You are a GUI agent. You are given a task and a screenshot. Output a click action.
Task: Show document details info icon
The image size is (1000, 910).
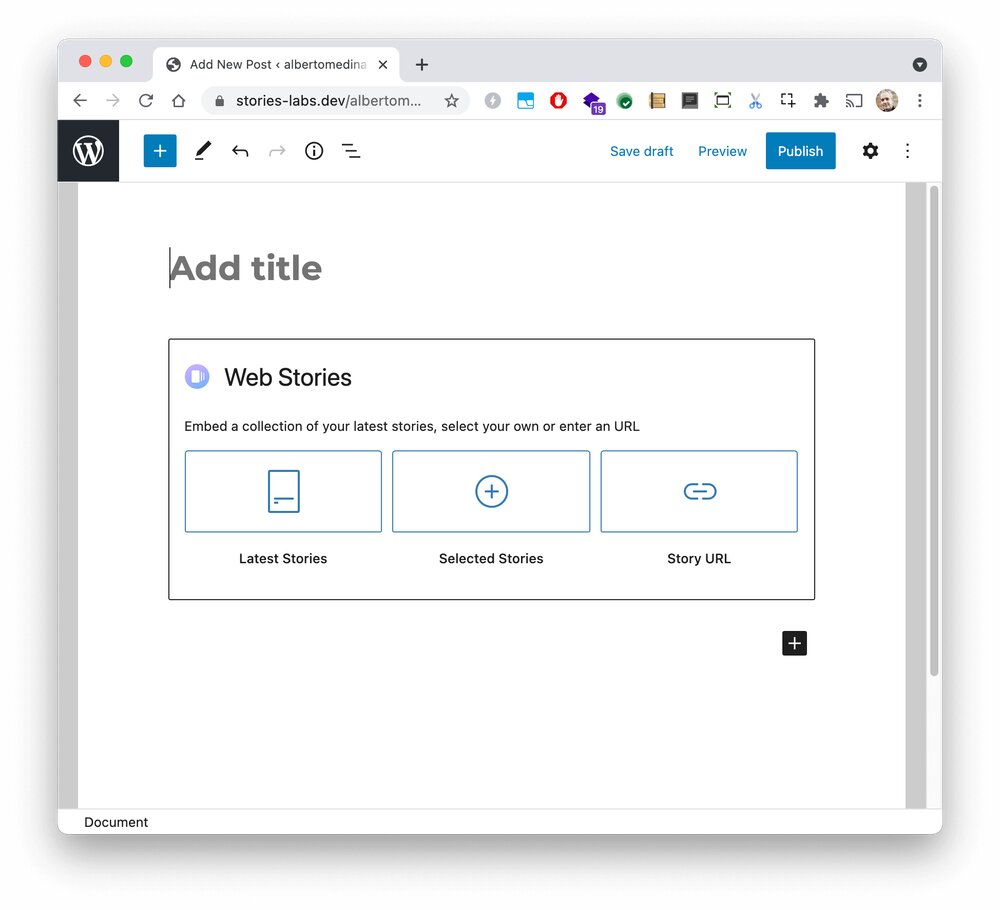[x=314, y=151]
